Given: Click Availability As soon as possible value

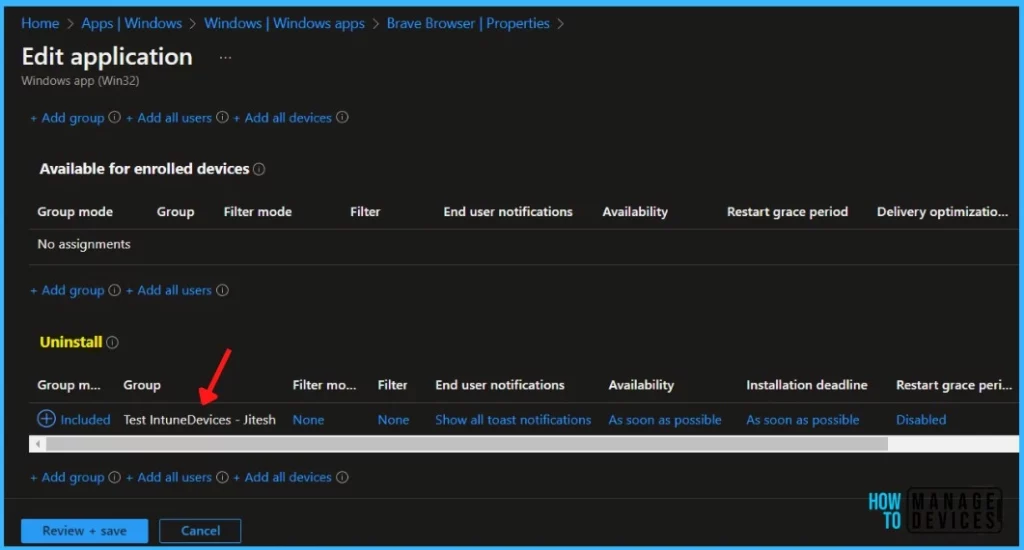Looking at the screenshot, I should tap(665, 420).
